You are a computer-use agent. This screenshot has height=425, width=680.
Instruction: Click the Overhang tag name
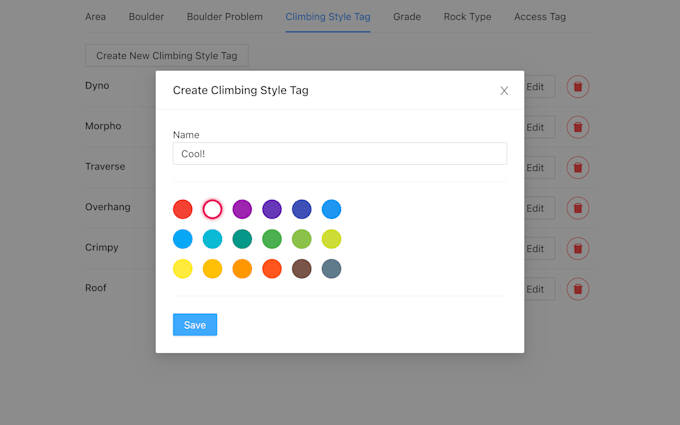click(108, 207)
